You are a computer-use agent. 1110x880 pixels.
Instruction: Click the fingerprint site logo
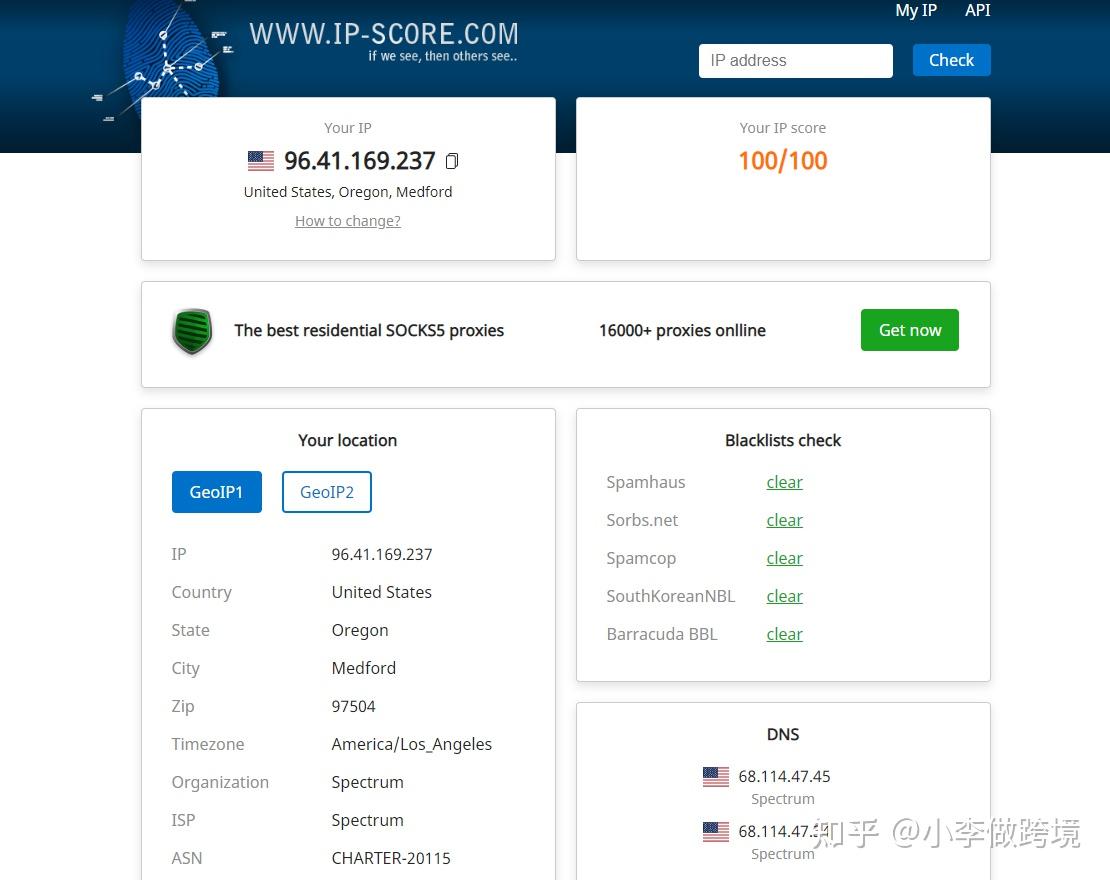[170, 57]
